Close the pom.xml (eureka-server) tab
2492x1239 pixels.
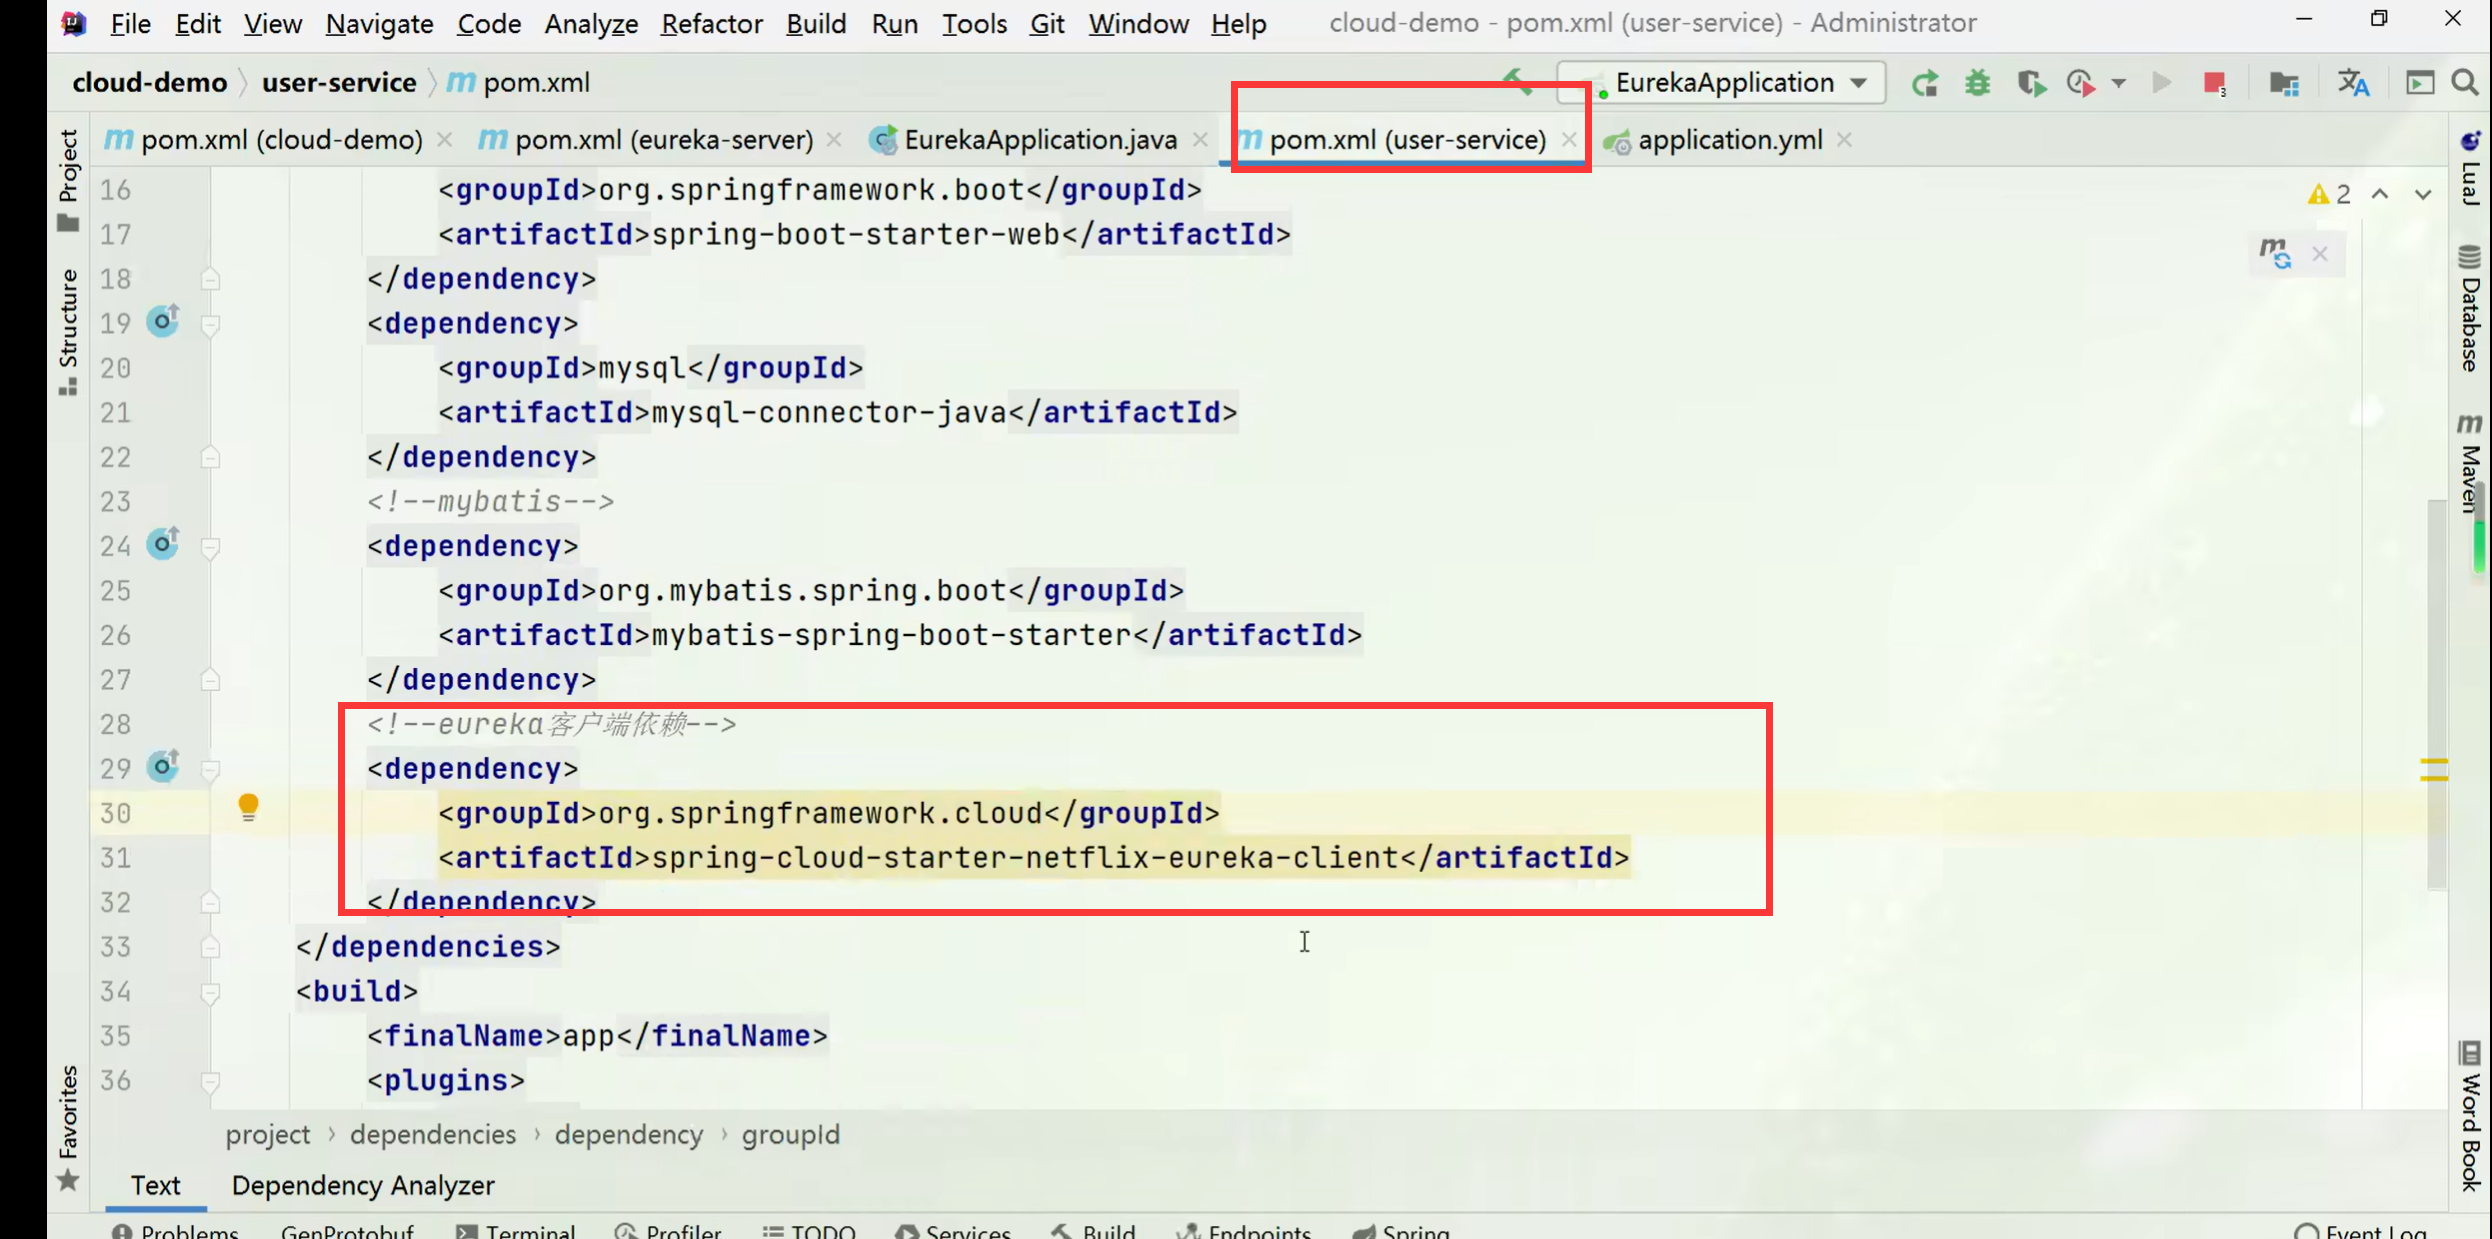point(834,140)
